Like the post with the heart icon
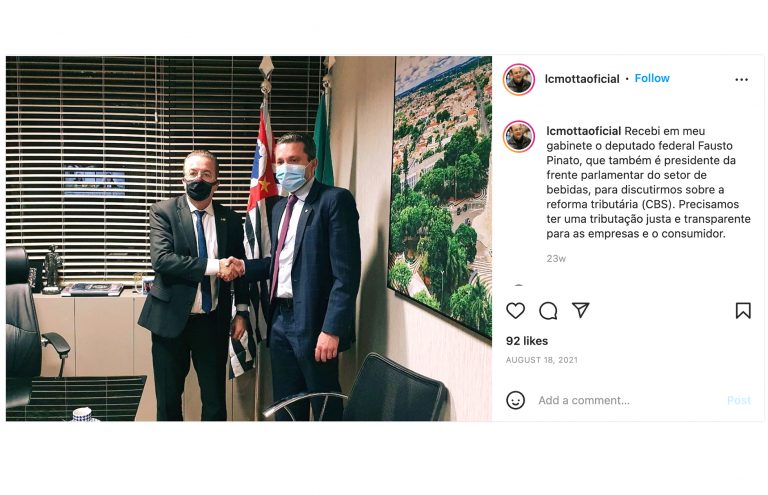 (x=515, y=310)
